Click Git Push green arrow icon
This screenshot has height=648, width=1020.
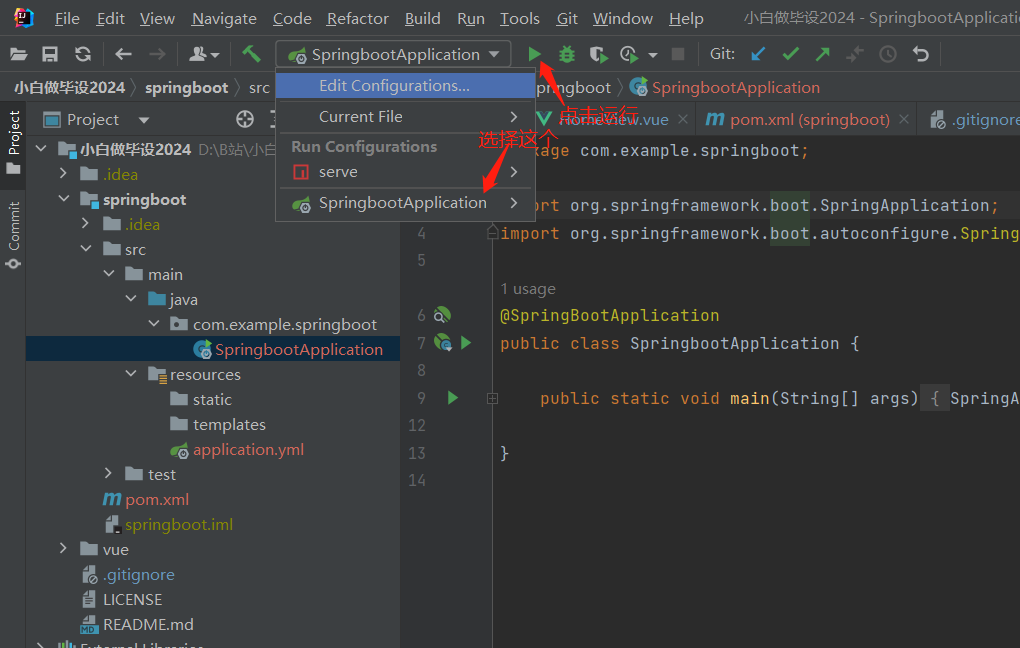822,55
